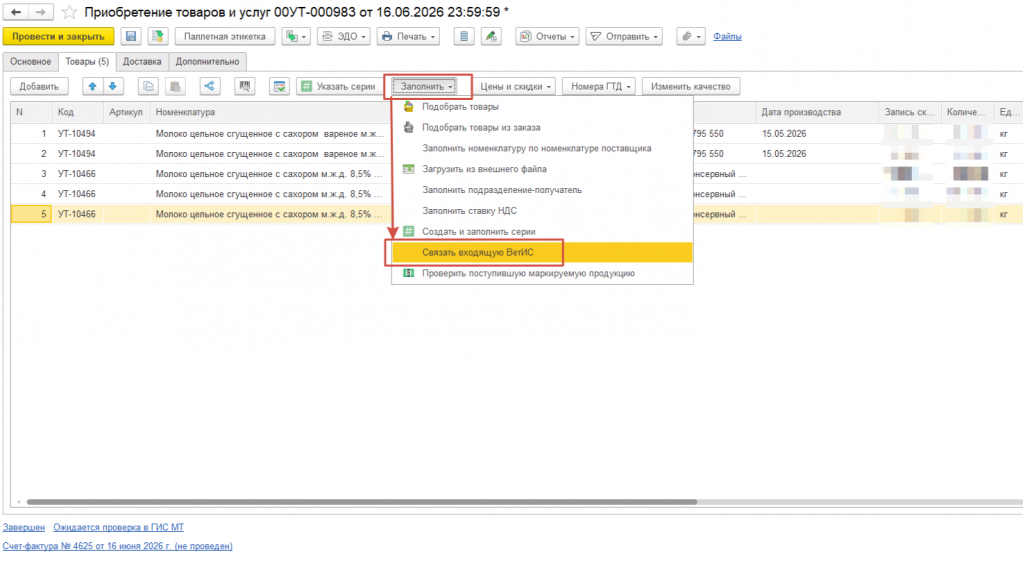The height and width of the screenshot is (577, 1023).
Task: Select row 1 code УТ-10494
Action: tap(76, 133)
